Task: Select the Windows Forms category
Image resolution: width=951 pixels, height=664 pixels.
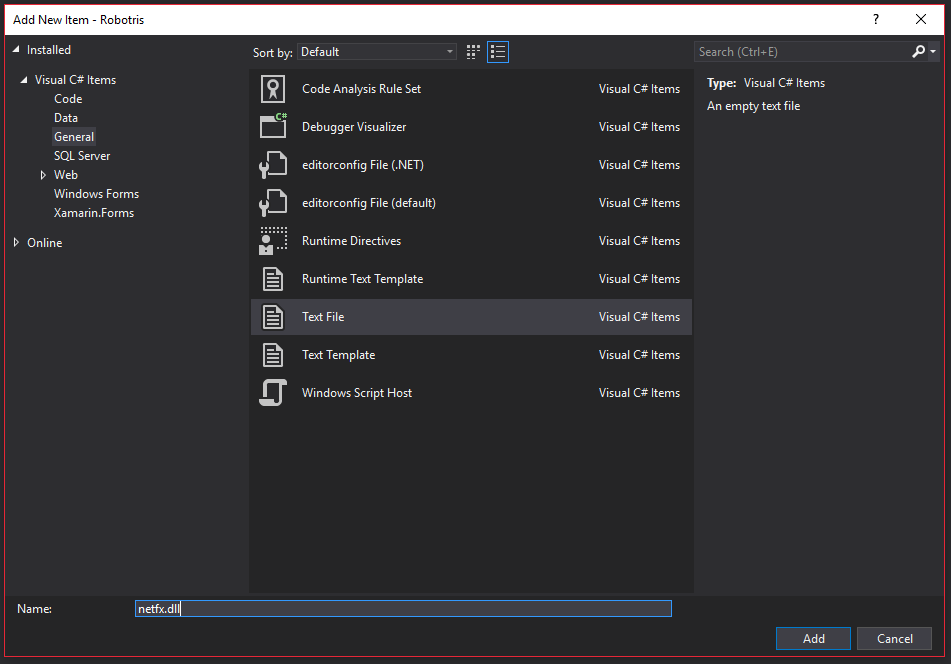Action: click(x=96, y=194)
